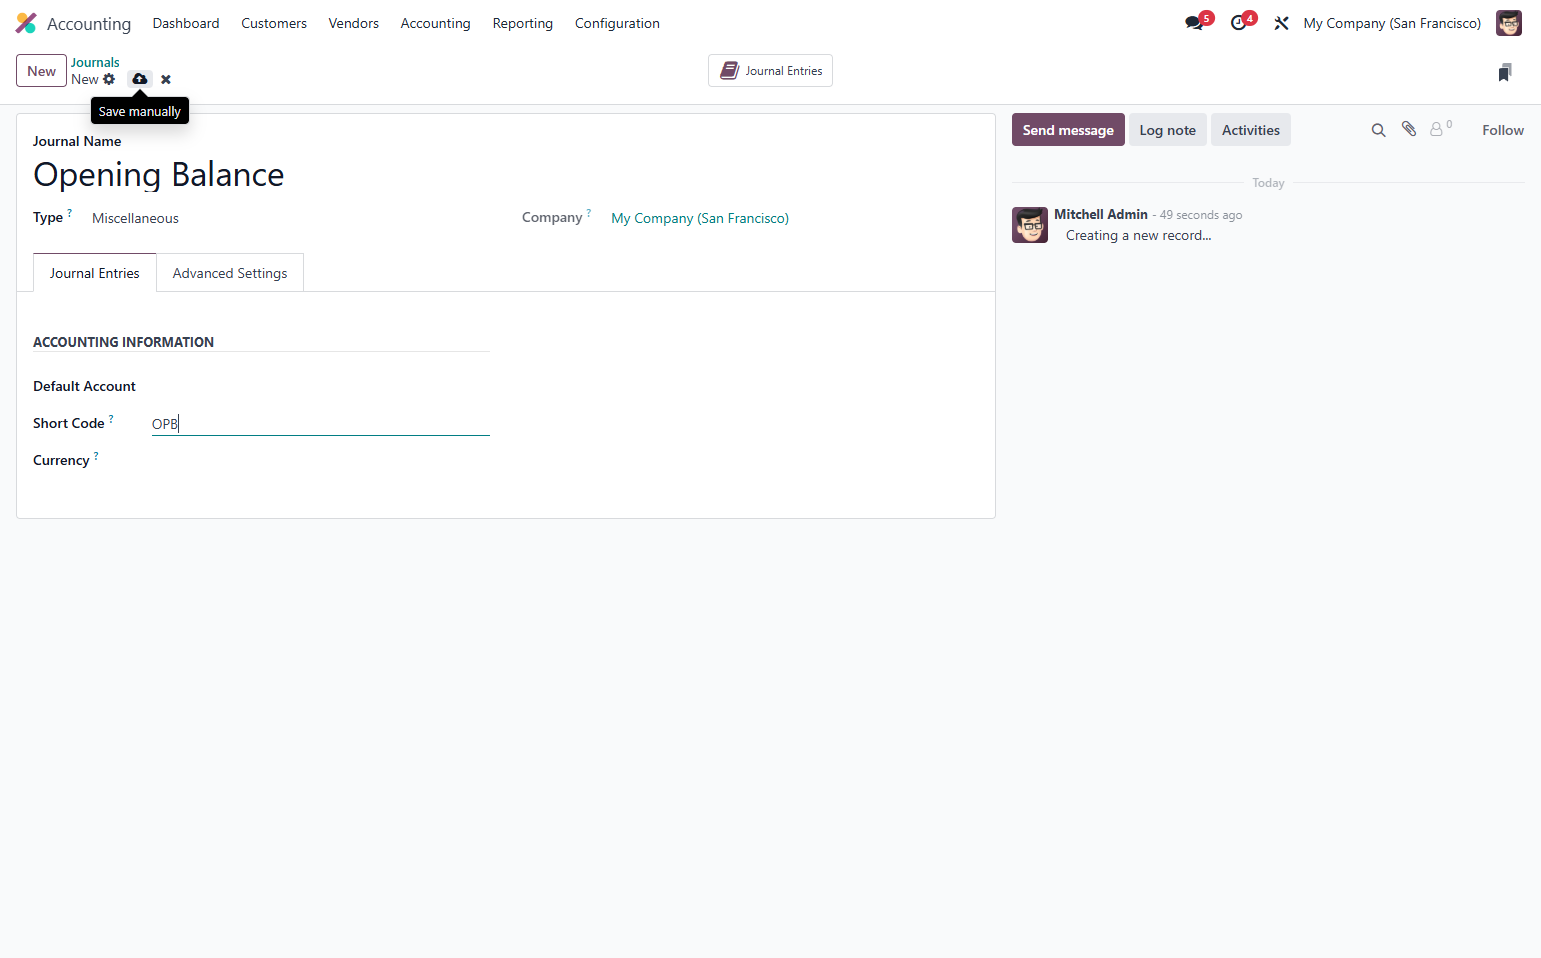Open the Default Account dropdown field

(320, 386)
